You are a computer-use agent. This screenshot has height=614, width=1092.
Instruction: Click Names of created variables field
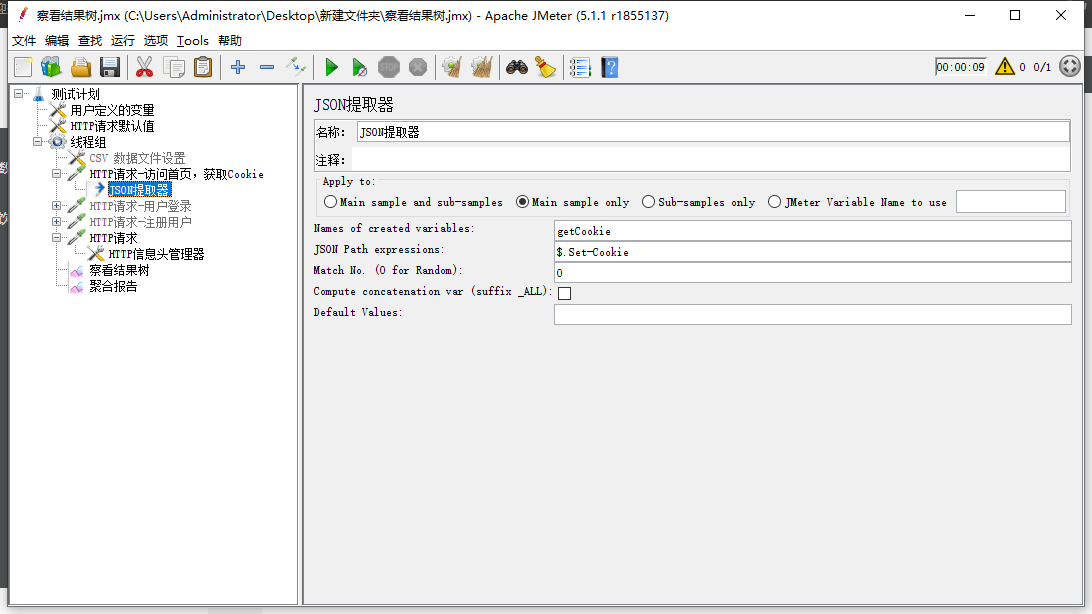(x=813, y=230)
